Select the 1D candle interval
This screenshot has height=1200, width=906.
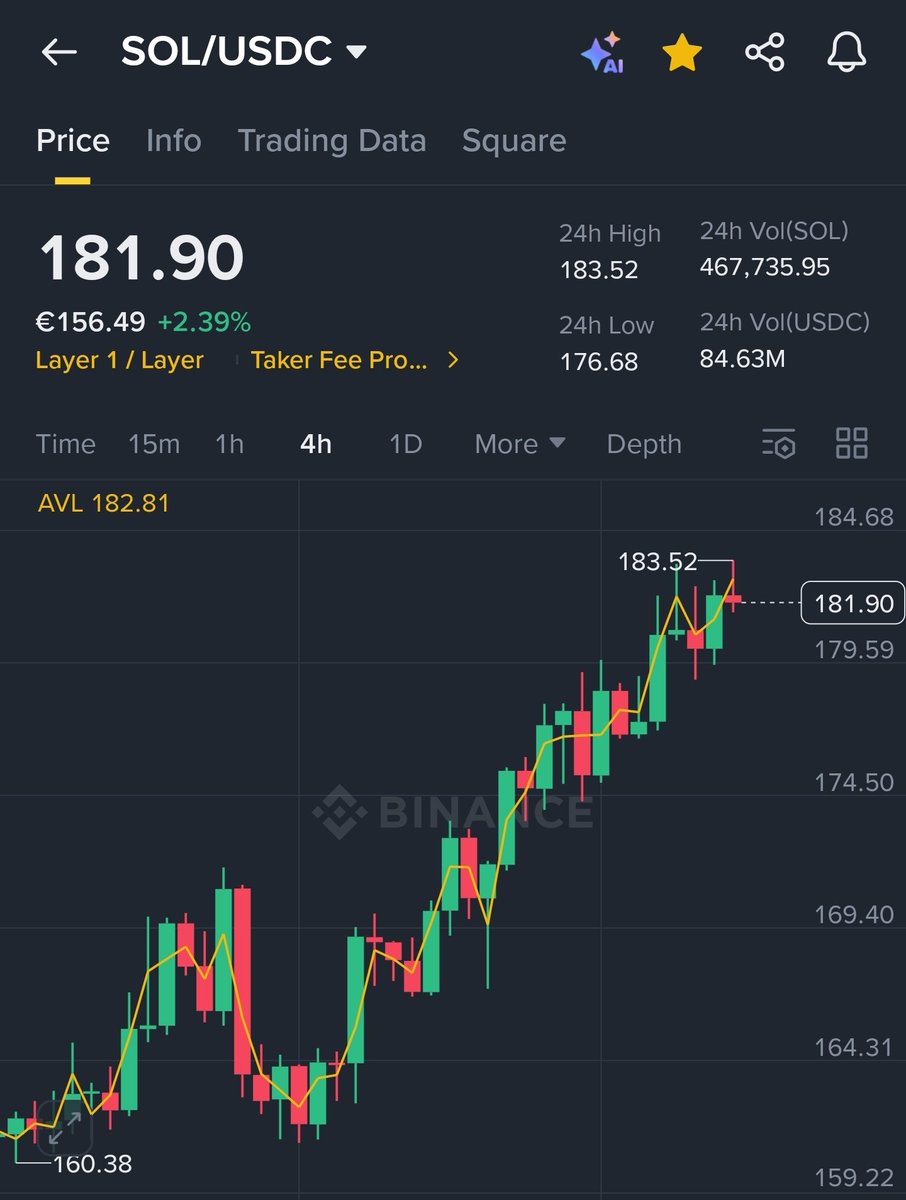coord(404,444)
